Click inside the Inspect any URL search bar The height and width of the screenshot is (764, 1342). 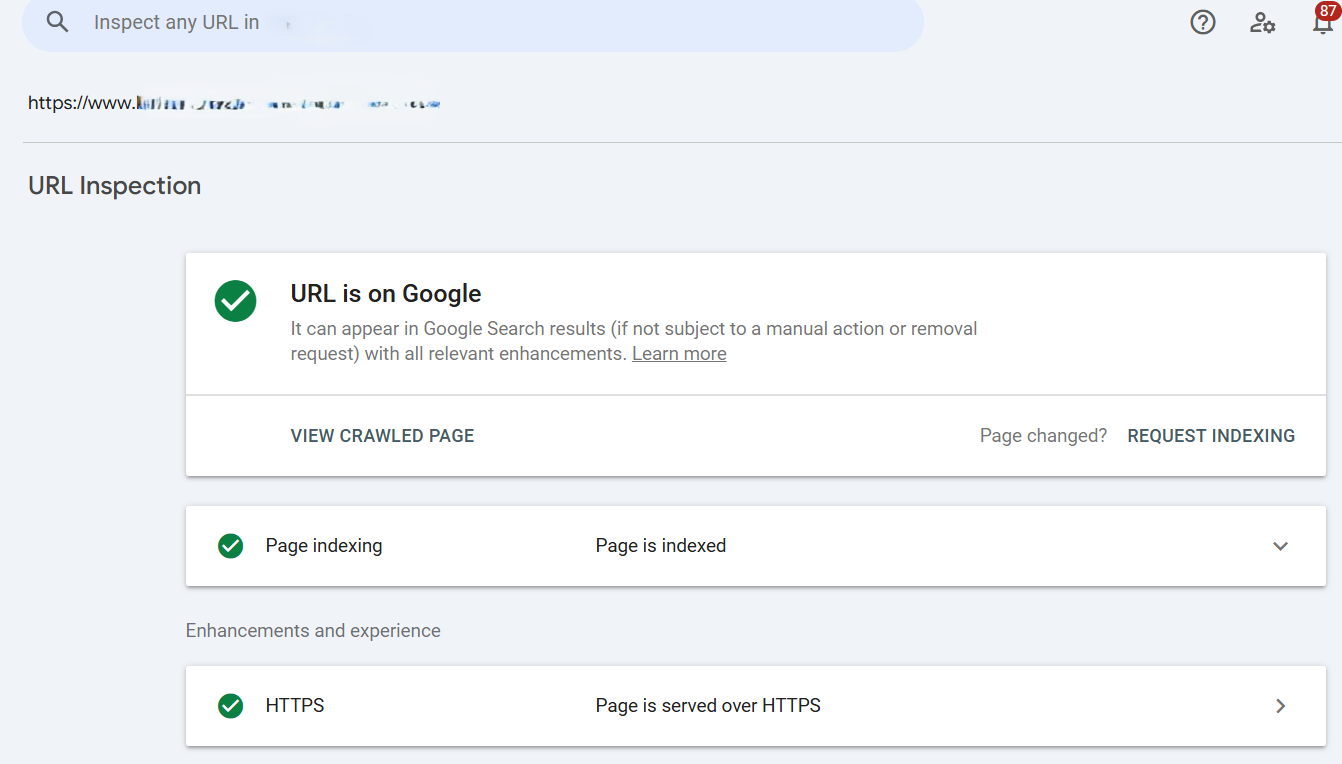400,22
